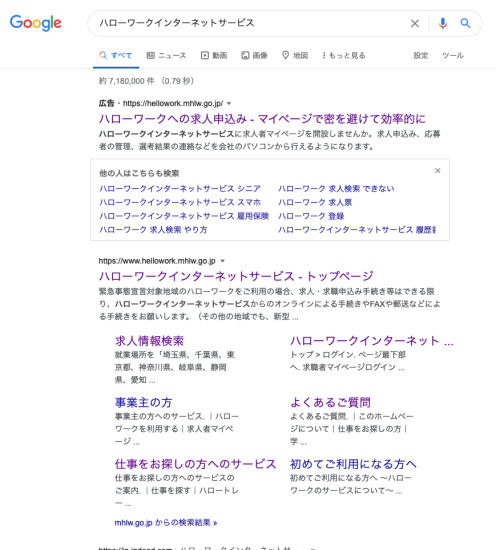
Task: Search ハローワーク 求人検索 やり方
Action: coord(153,230)
